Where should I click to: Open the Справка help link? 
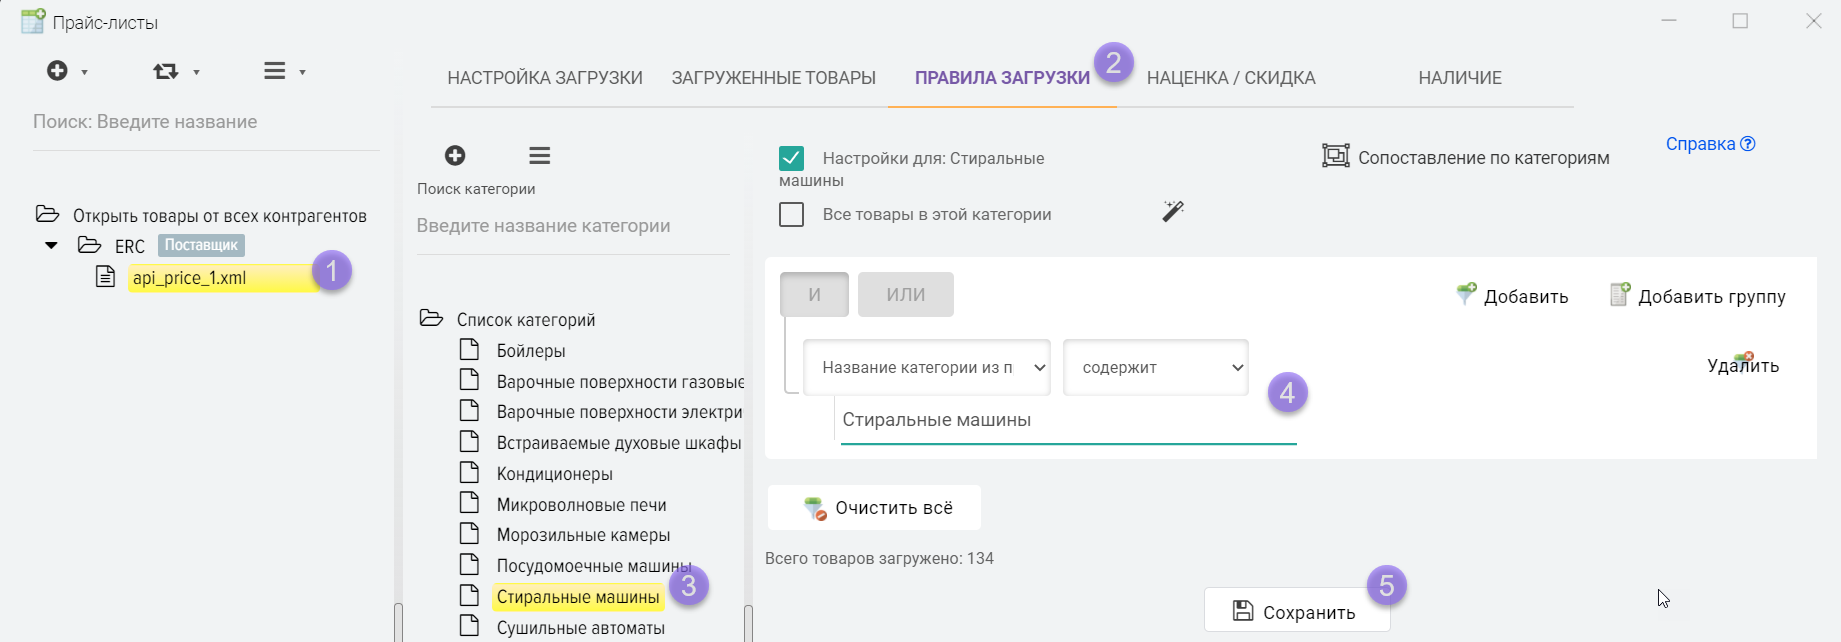[x=1709, y=144]
